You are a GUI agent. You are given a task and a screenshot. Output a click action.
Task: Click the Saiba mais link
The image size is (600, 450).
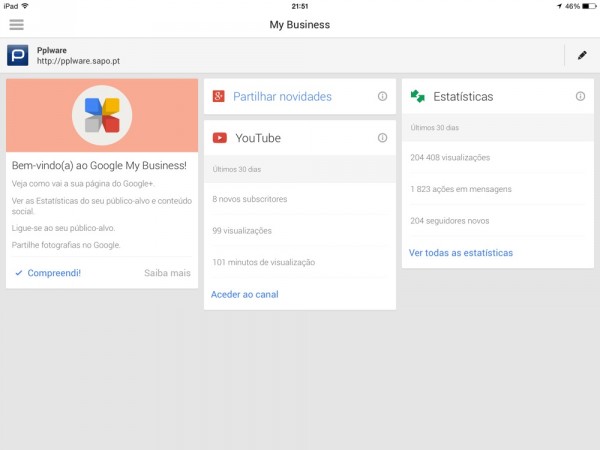pyautogui.click(x=167, y=273)
